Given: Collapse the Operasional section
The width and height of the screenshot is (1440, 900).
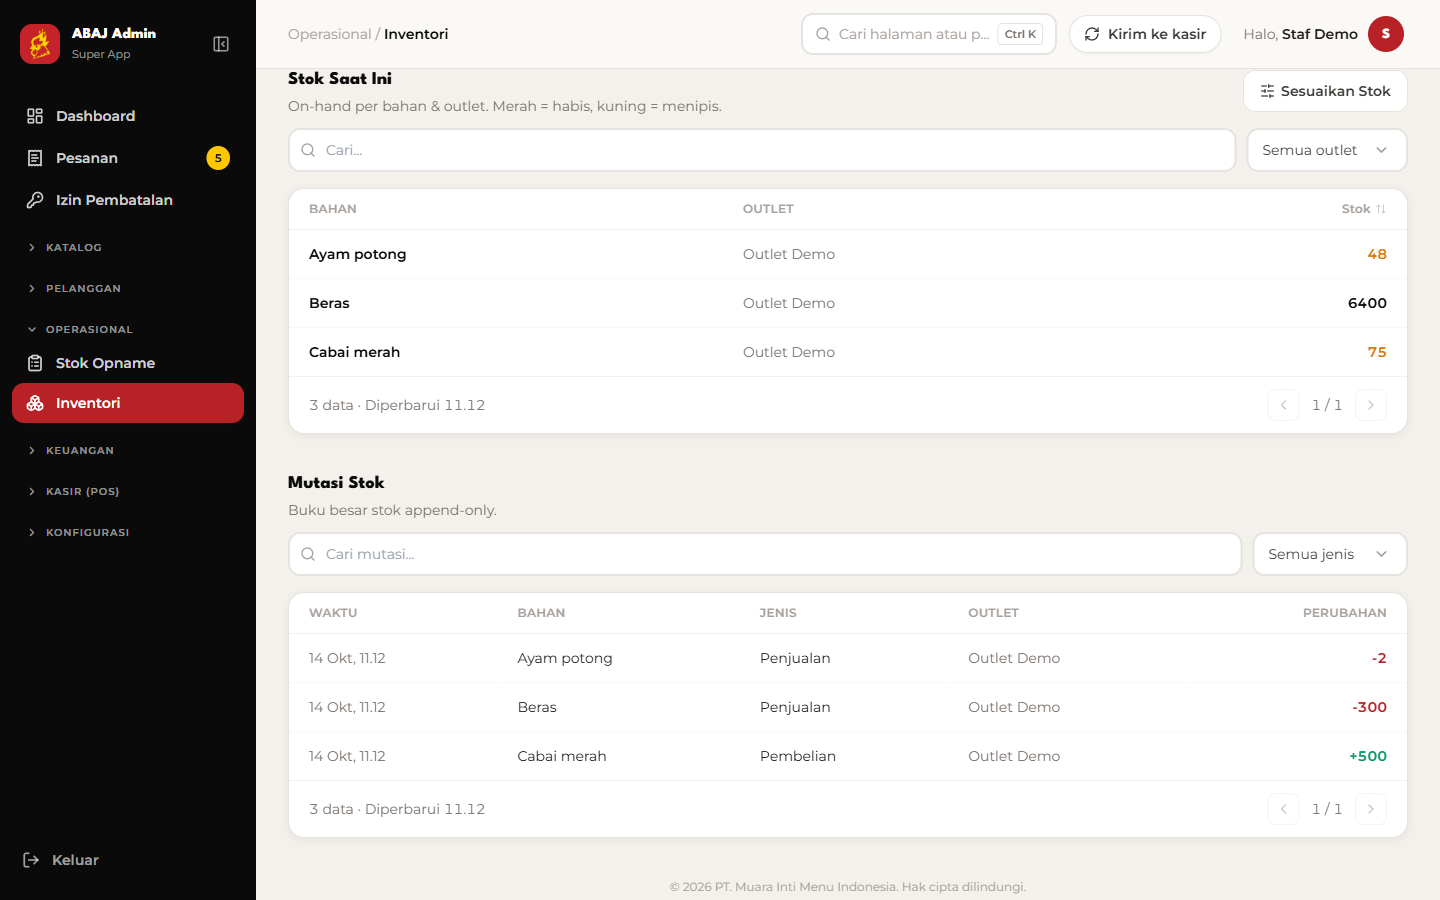Looking at the screenshot, I should [x=128, y=329].
